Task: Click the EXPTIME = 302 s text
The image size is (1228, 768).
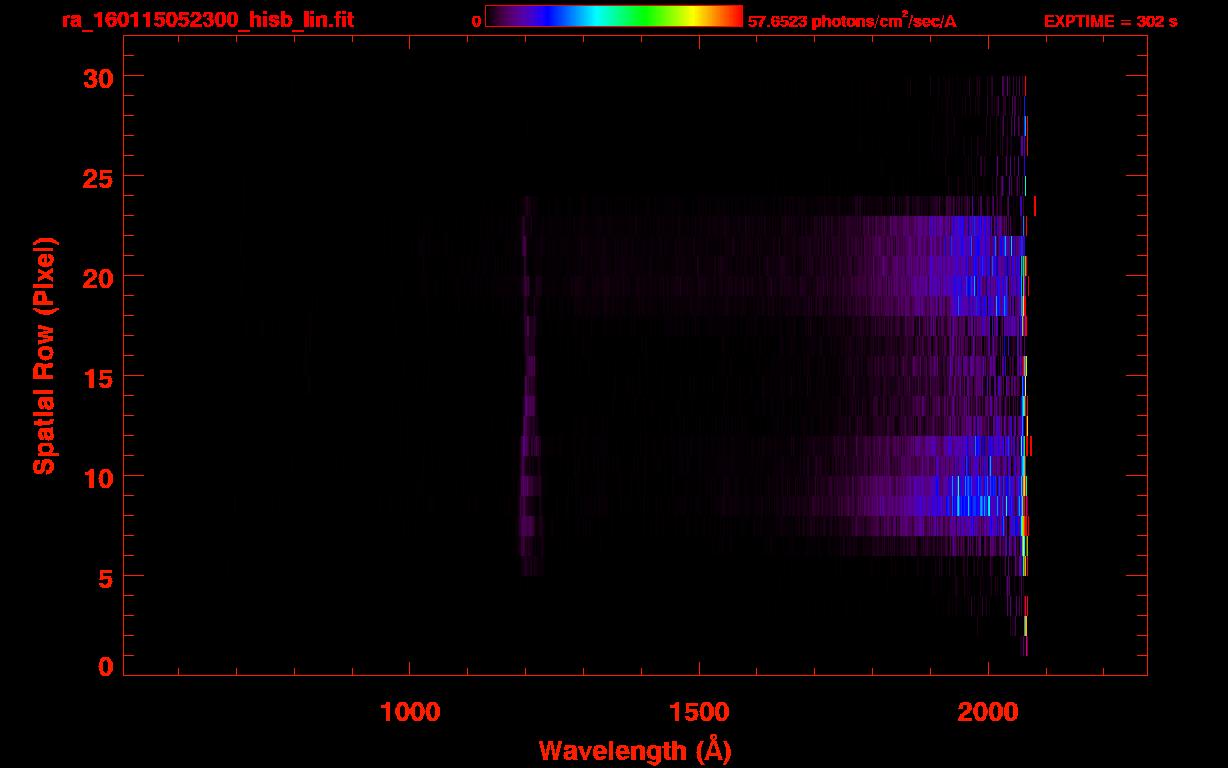Action: [x=1110, y=21]
